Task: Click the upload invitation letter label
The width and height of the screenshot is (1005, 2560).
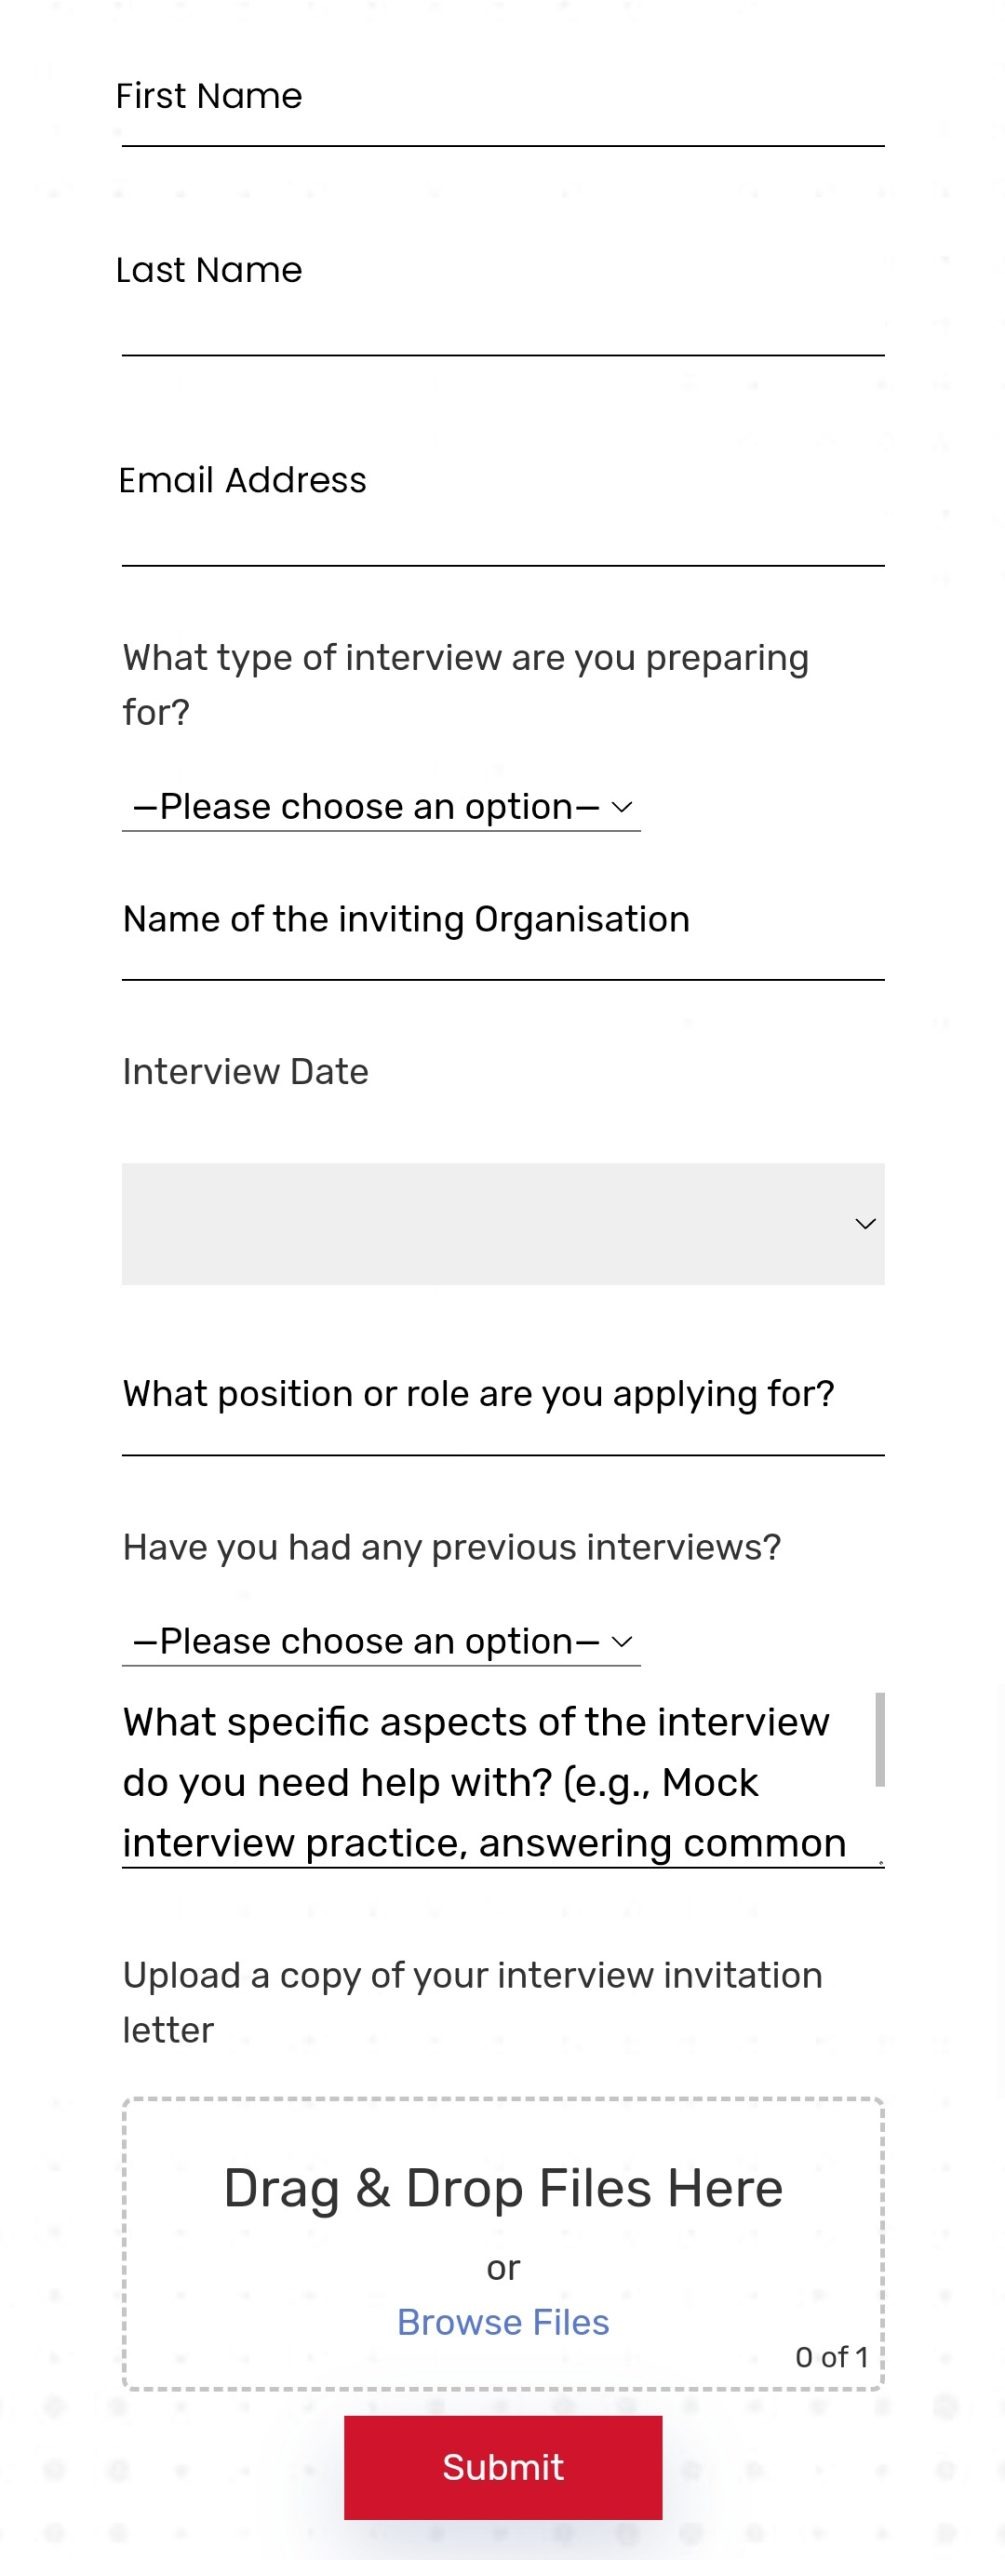Action: [x=472, y=2003]
